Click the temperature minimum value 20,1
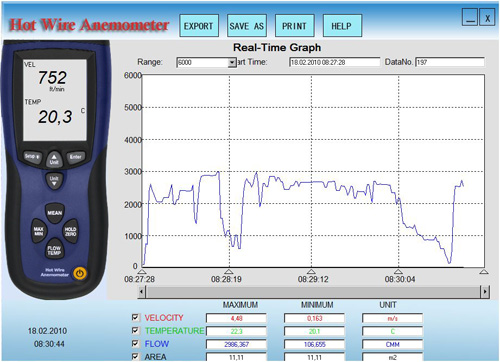This screenshot has width=500, height=362. [314, 331]
